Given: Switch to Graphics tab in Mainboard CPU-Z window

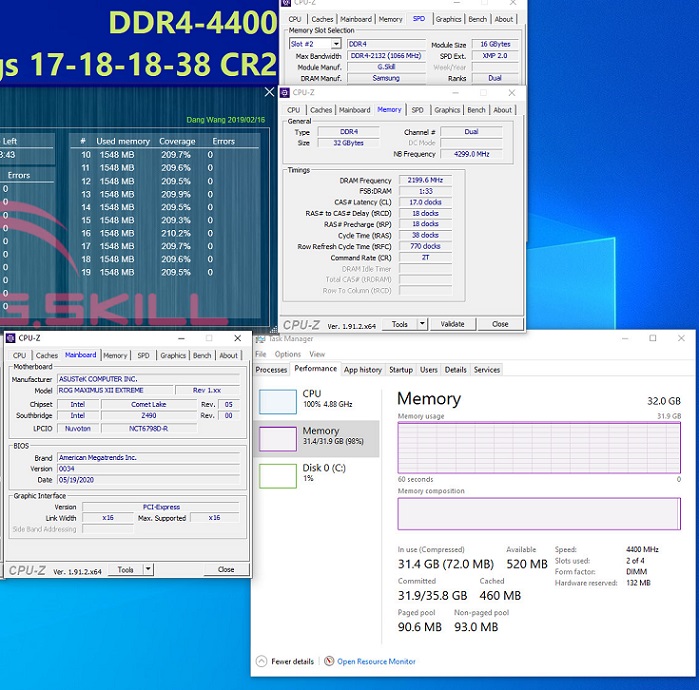Looking at the screenshot, I should coord(173,355).
